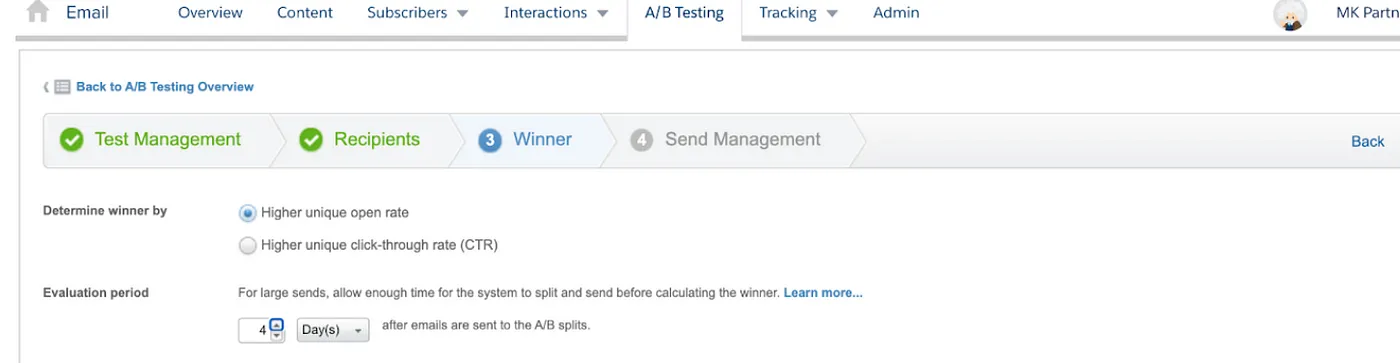
Task: Open the Day(s) unit dropdown
Action: (333, 330)
